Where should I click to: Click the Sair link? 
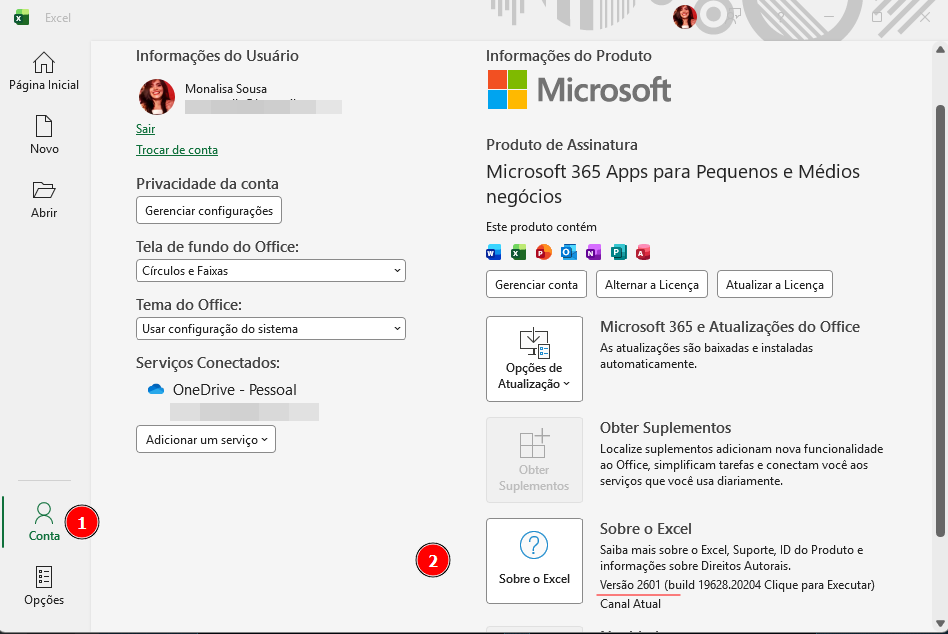(x=145, y=129)
